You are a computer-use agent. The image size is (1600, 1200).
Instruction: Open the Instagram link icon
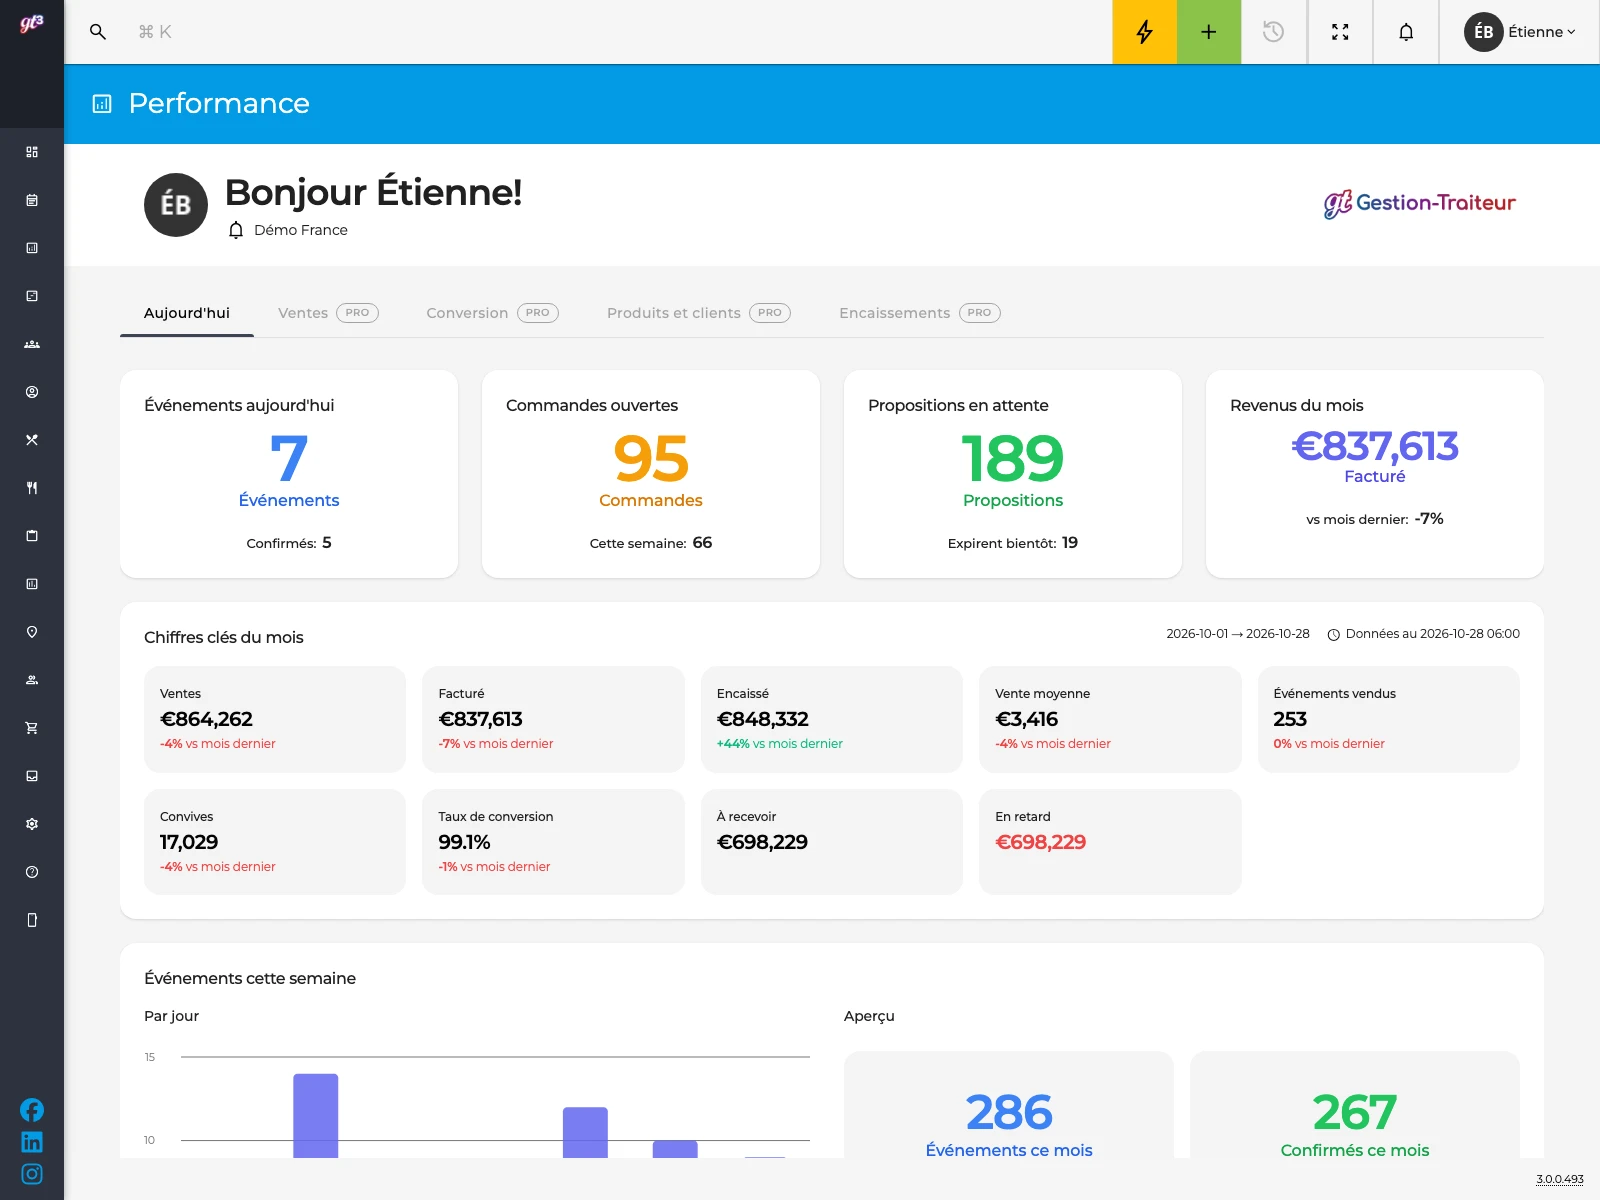point(32,1174)
